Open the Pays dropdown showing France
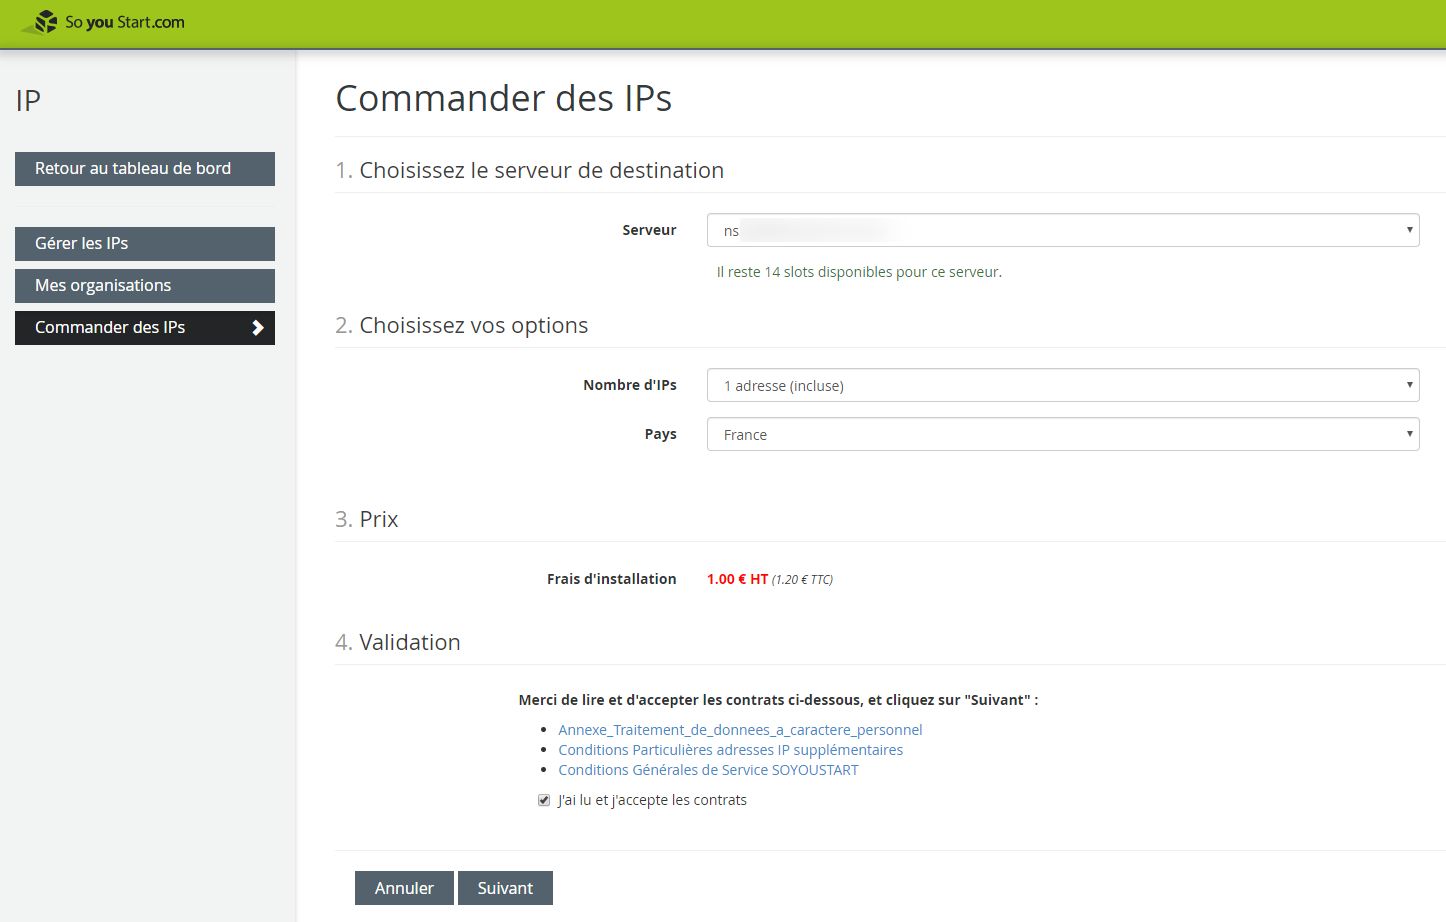1446x922 pixels. click(1062, 435)
